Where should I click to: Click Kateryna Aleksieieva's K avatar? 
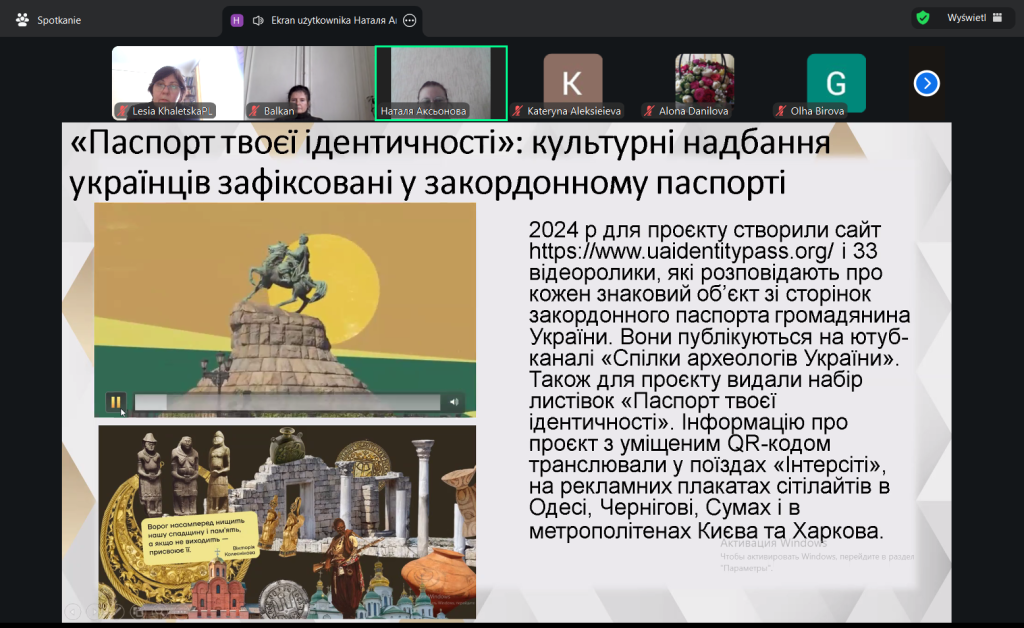[572, 81]
